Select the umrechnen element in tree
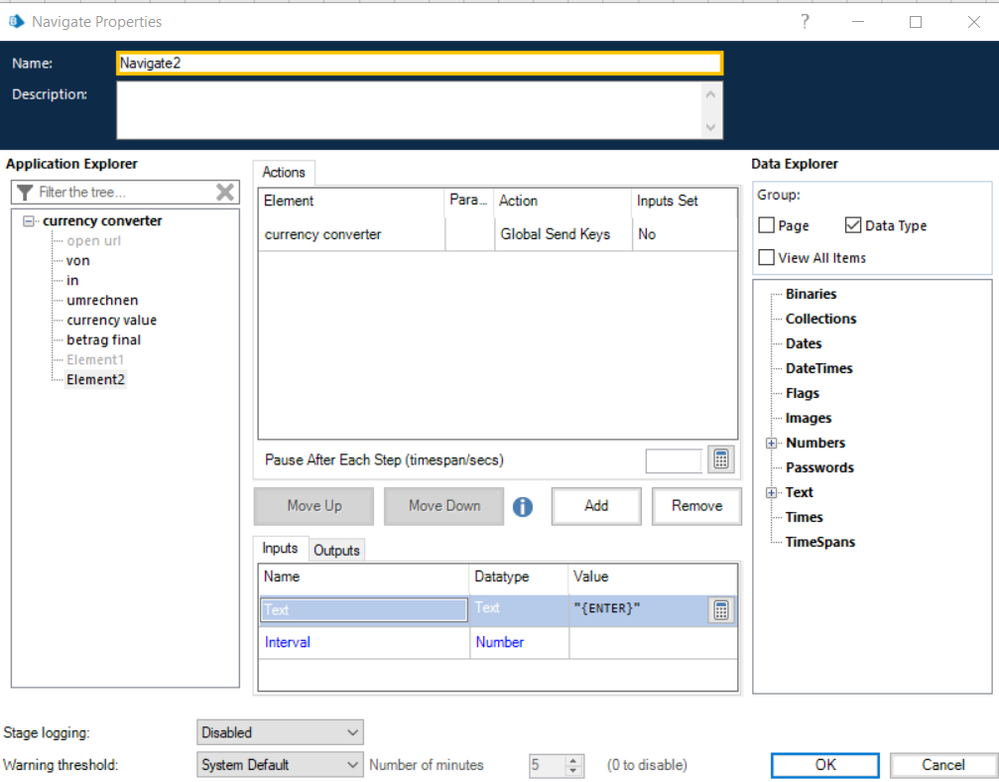Viewport: 999px width, 782px height. click(102, 300)
